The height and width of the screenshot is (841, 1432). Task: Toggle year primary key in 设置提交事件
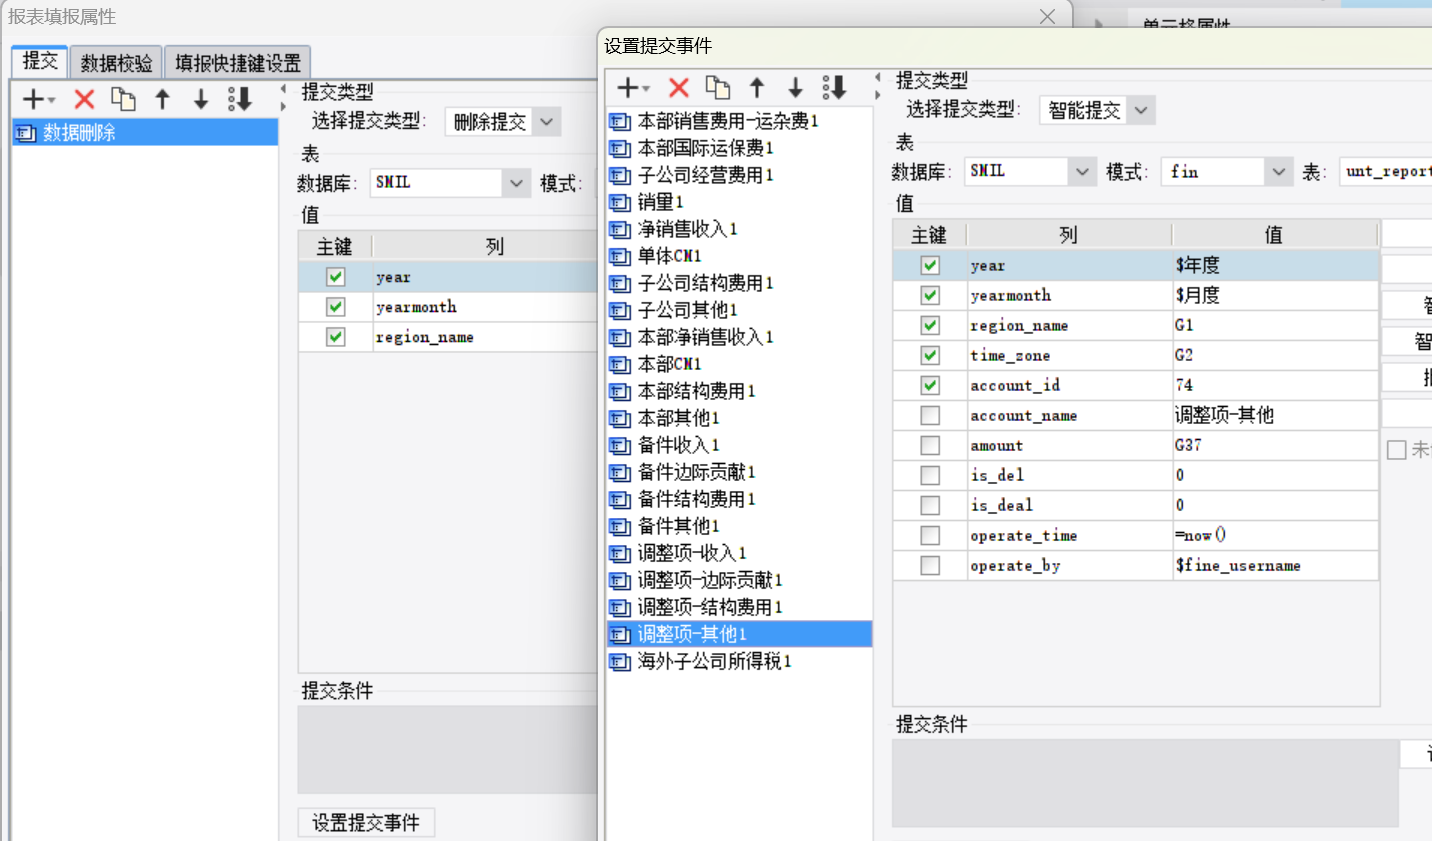tap(930, 265)
